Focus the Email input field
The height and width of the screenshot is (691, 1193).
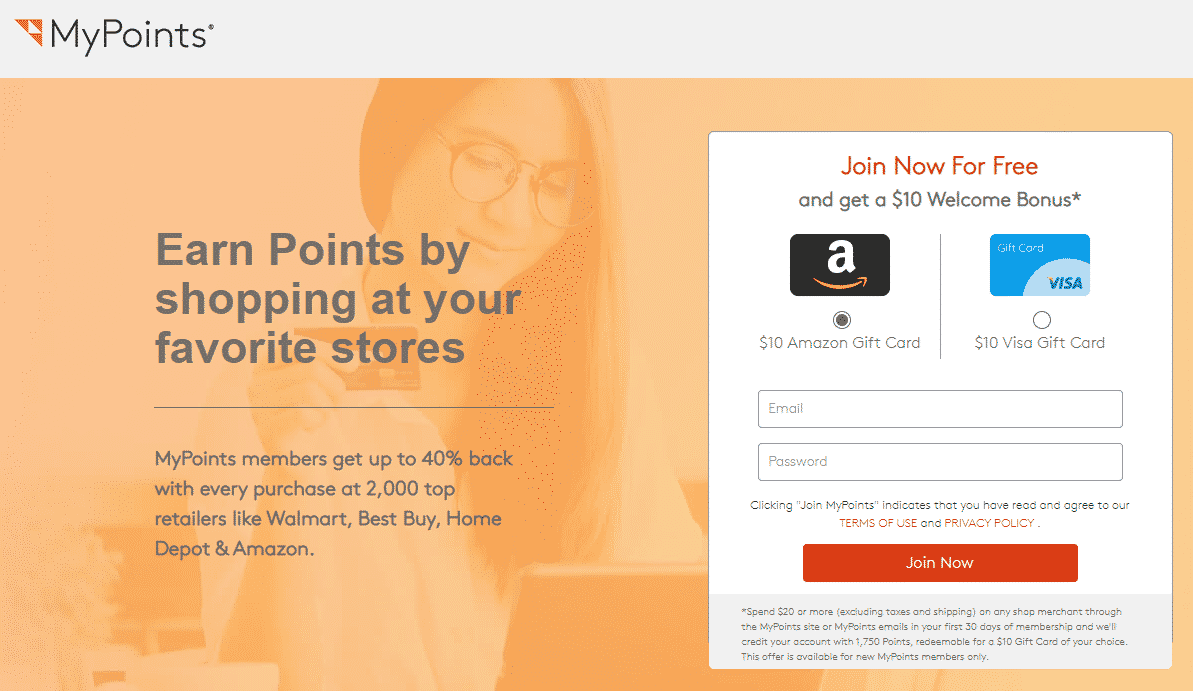940,409
